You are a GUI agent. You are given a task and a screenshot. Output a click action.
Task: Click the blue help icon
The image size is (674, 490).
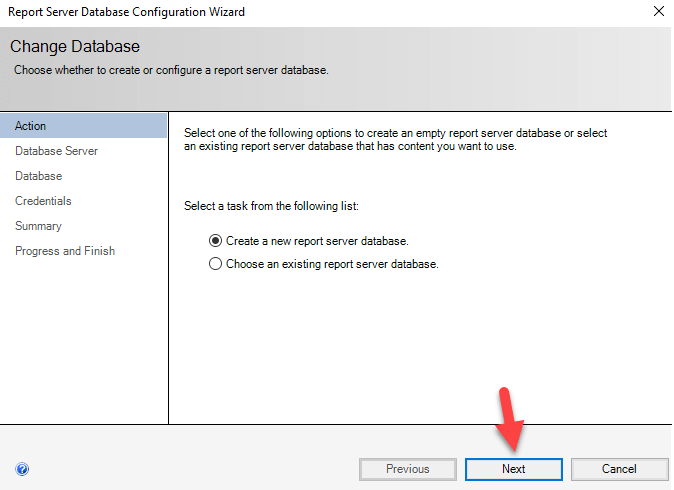pos(22,468)
